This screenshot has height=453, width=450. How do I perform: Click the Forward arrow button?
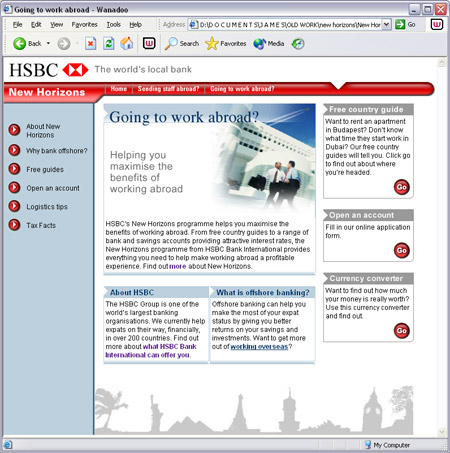pyautogui.click(x=64, y=44)
